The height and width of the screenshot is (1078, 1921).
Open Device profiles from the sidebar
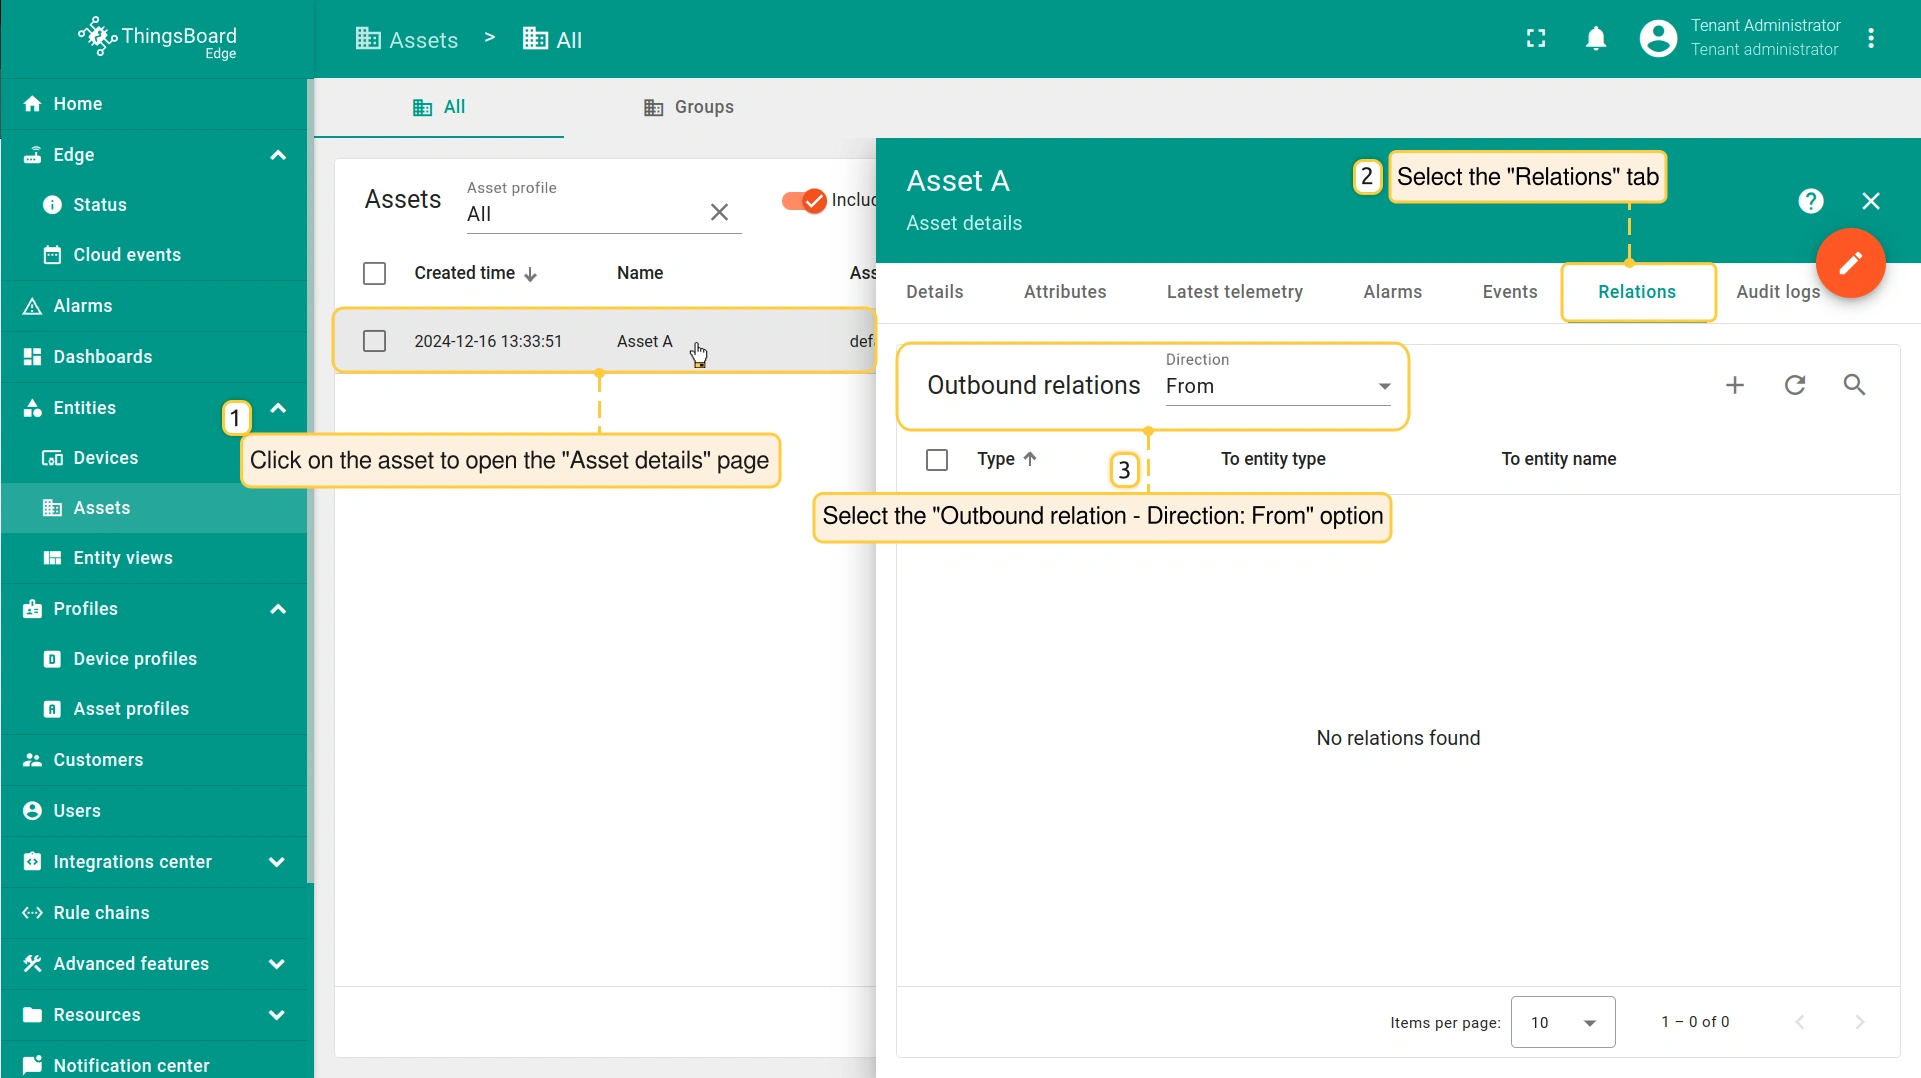coord(135,659)
